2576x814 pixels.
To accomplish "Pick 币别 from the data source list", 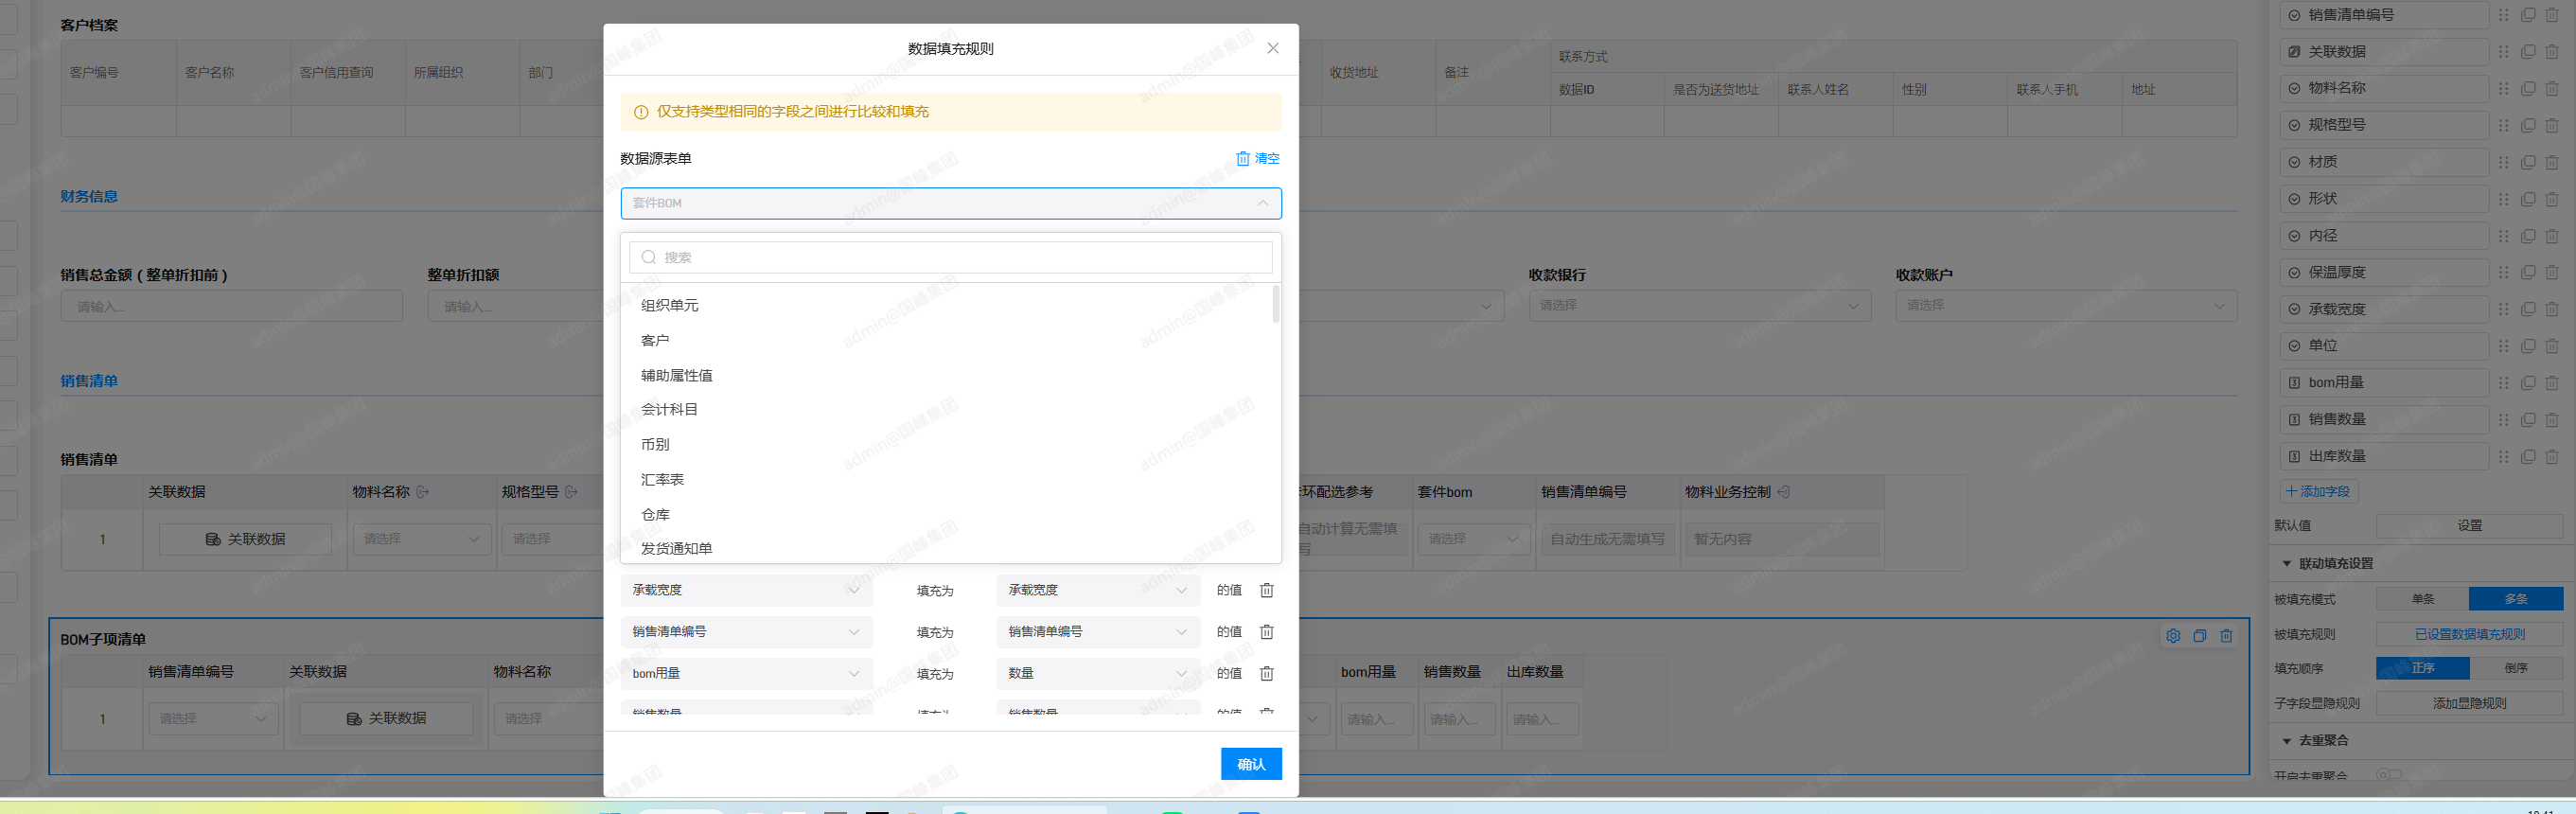I will (951, 445).
